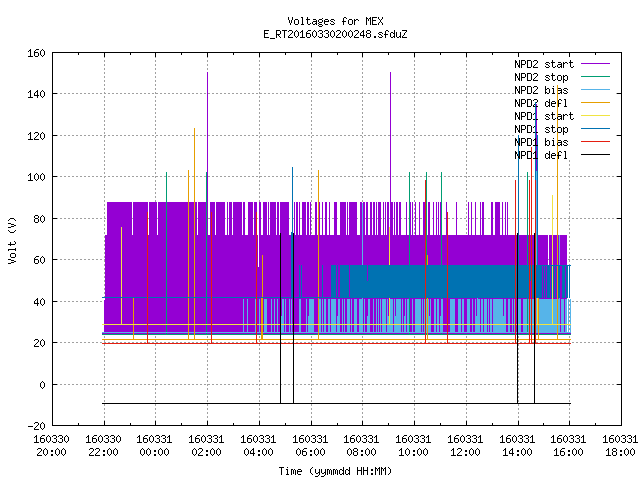The width and height of the screenshot is (640, 480).
Task: Click the orange NPD2 defl legend line
Action: (x=595, y=103)
